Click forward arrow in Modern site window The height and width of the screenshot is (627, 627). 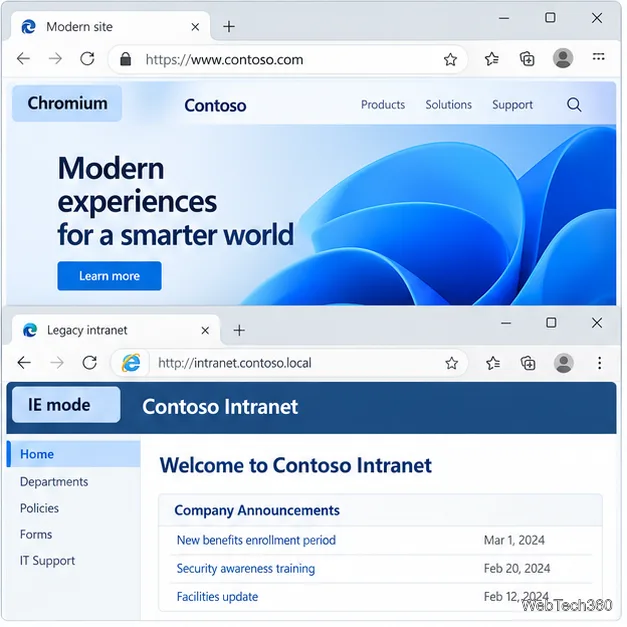(55, 59)
